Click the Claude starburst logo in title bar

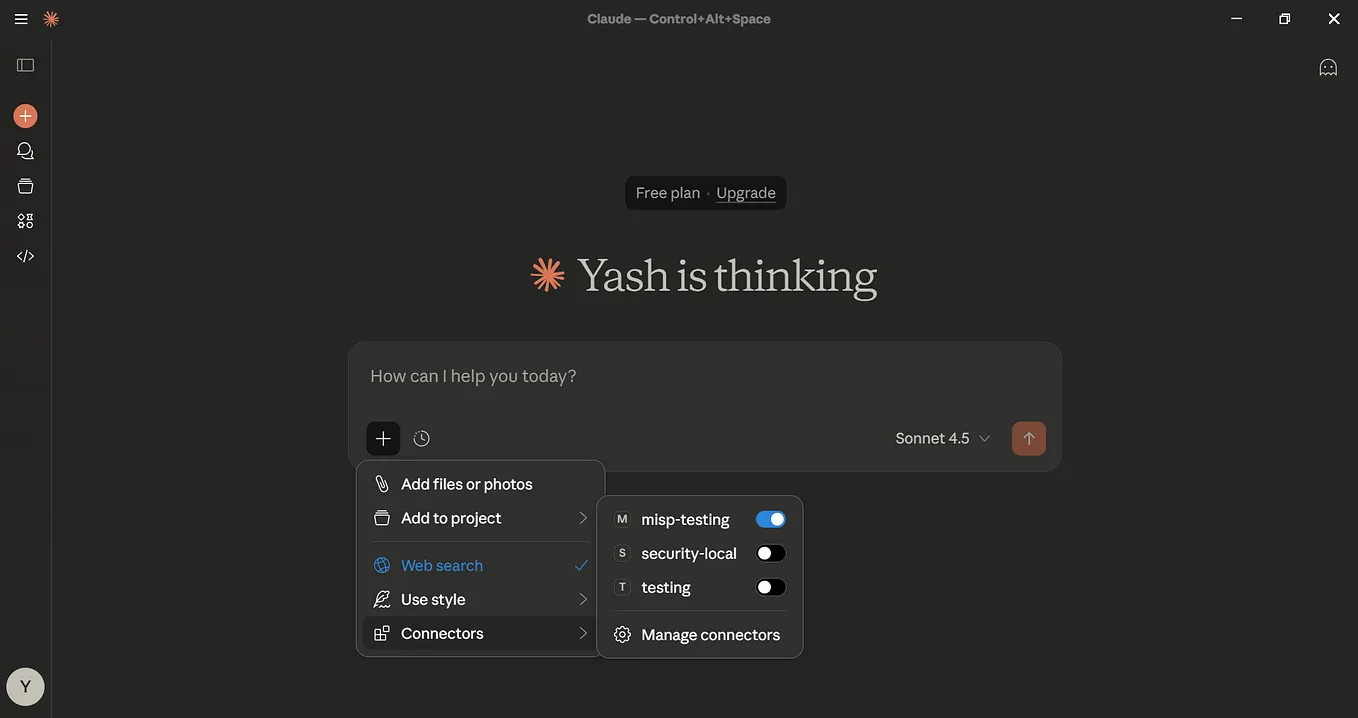tap(51, 19)
